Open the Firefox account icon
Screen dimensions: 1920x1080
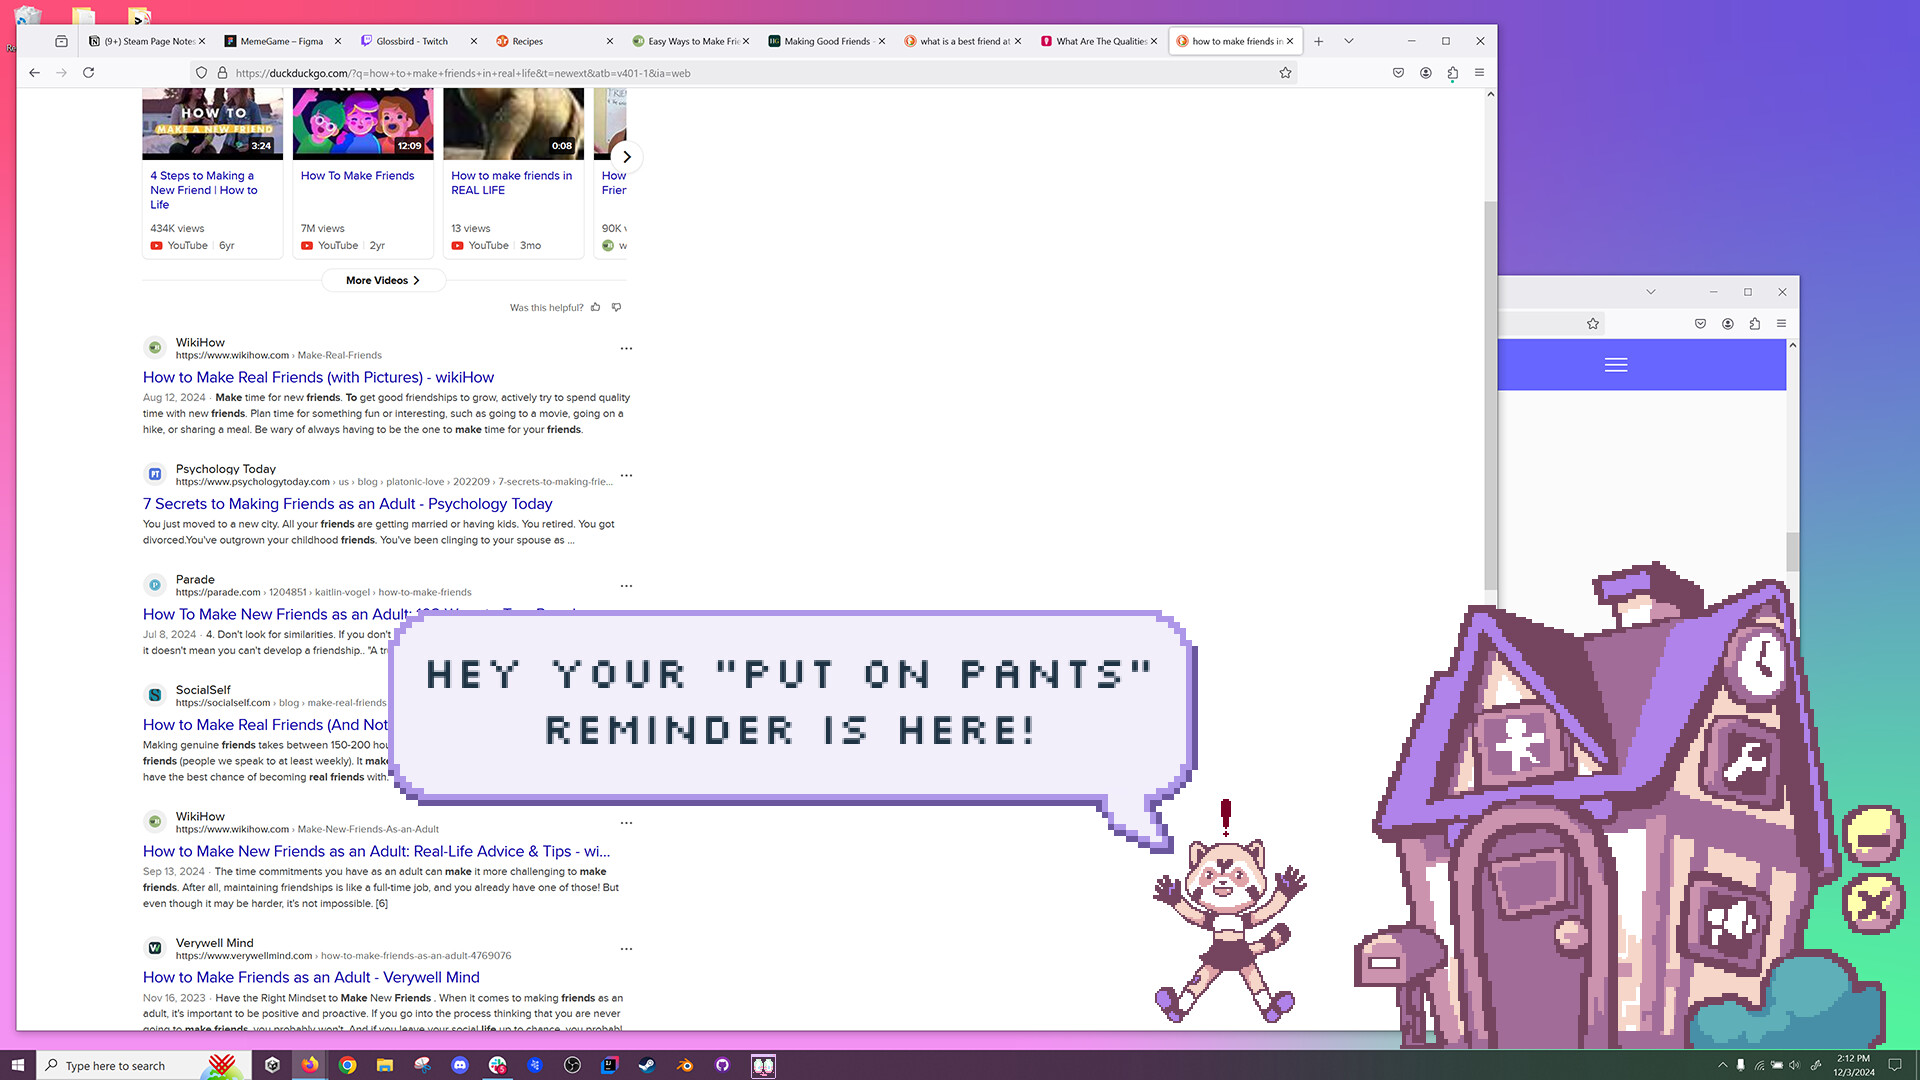tap(1426, 72)
